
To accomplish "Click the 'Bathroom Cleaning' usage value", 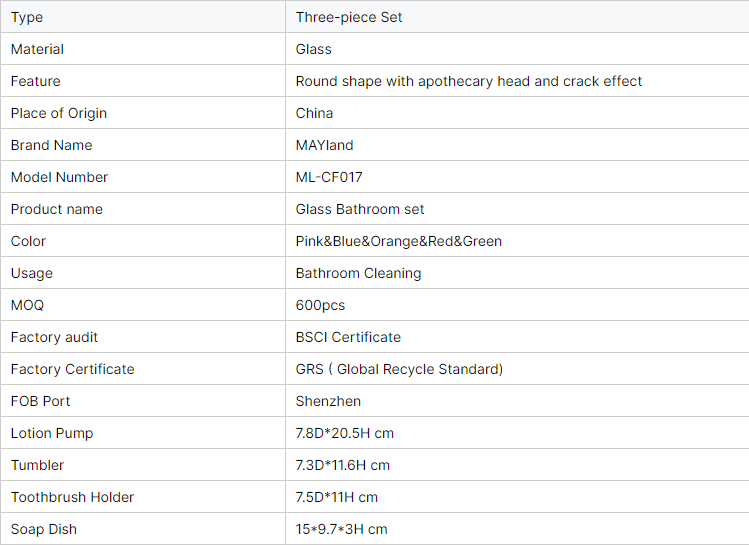I will click(358, 273).
